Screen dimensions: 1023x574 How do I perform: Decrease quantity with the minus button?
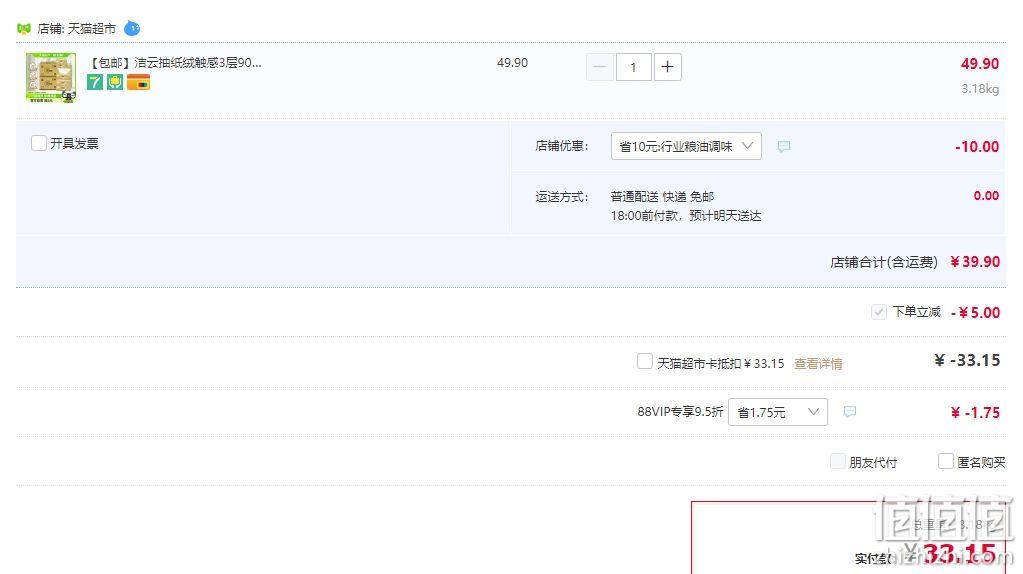(x=600, y=67)
